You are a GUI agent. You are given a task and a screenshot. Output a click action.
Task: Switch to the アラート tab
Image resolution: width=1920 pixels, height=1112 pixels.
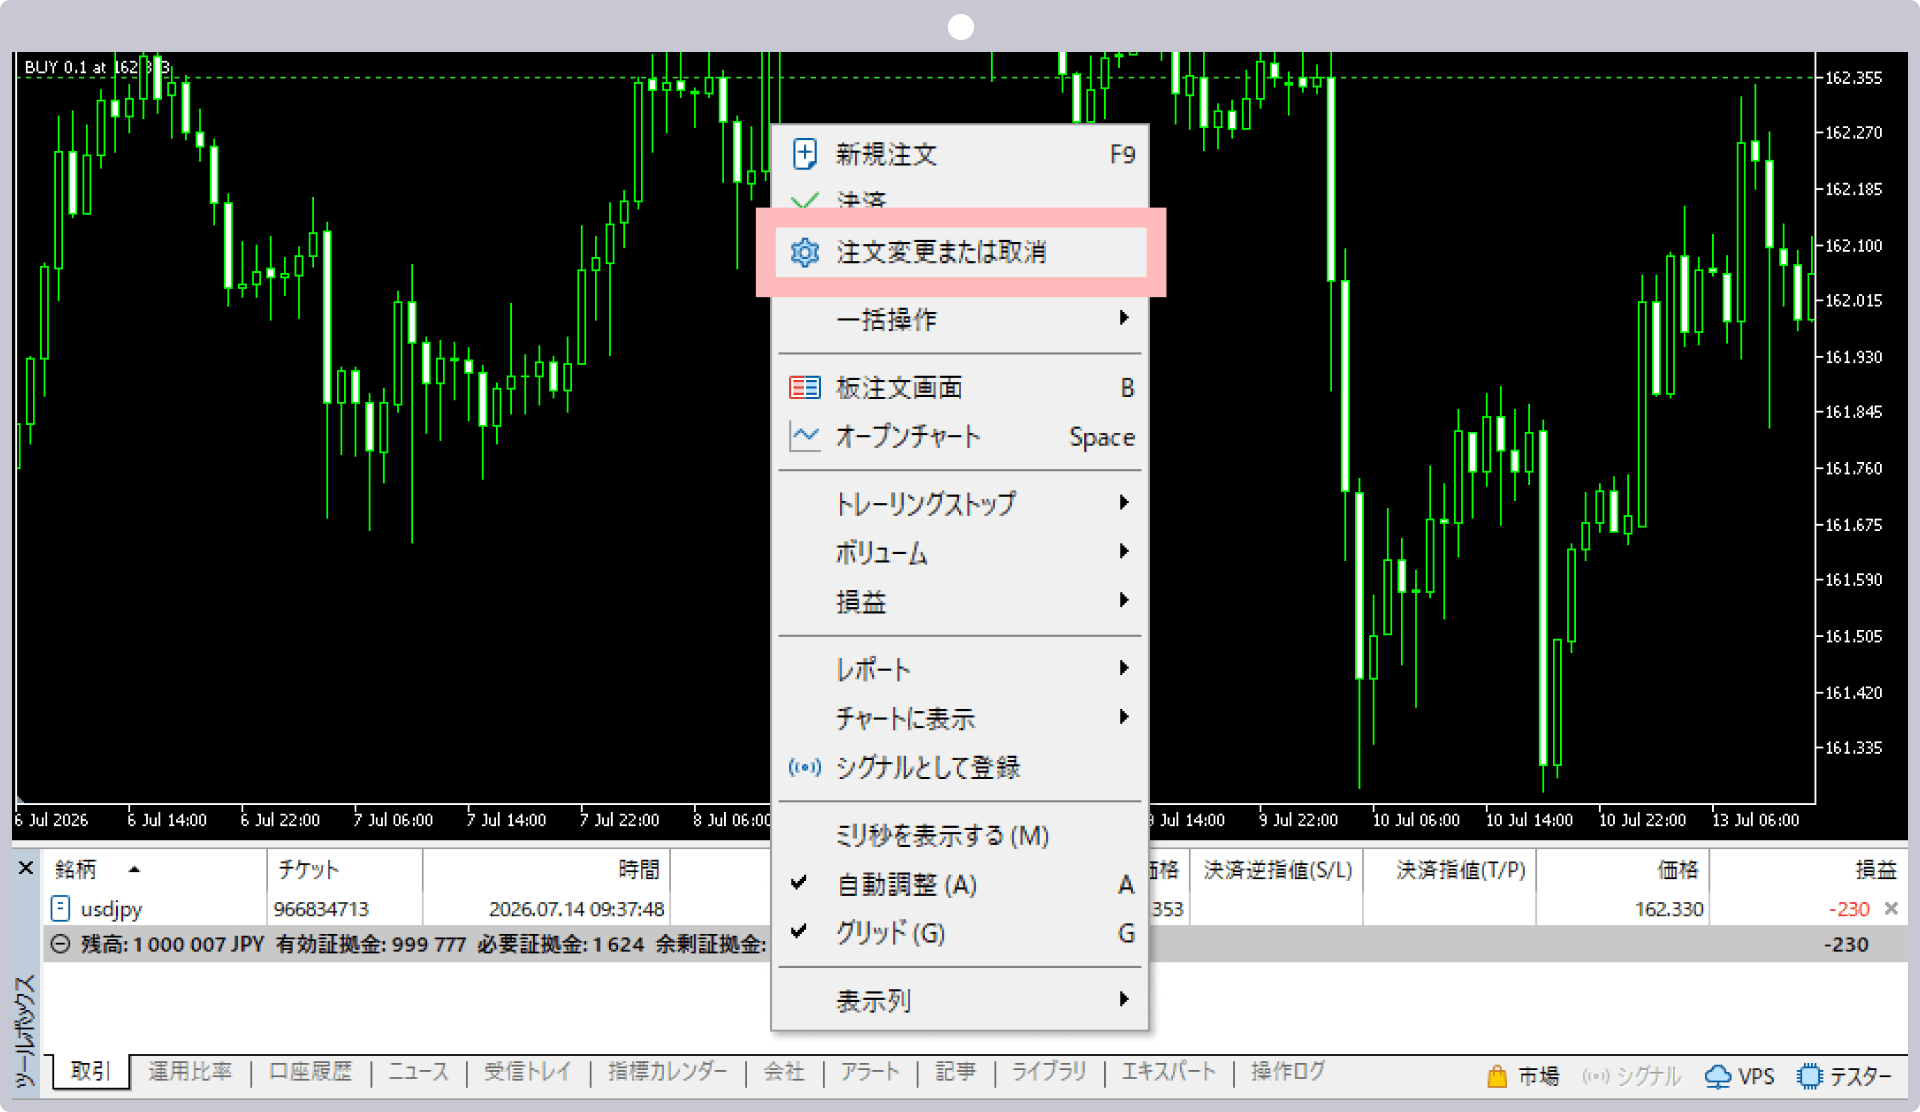(x=869, y=1071)
